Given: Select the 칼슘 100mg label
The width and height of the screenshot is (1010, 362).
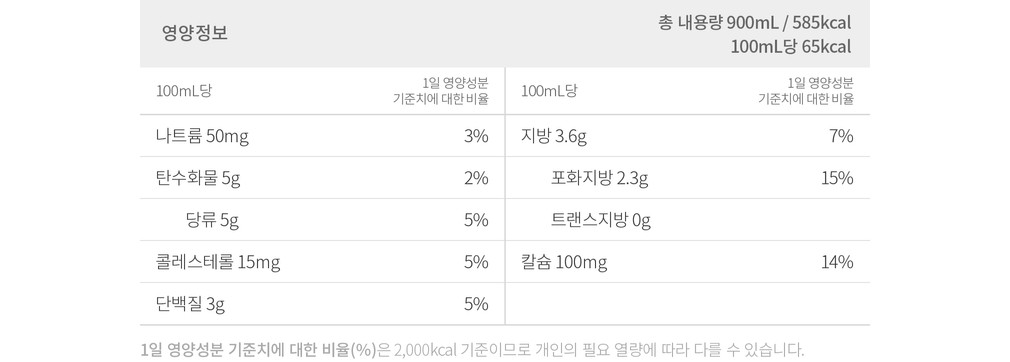Looking at the screenshot, I should tap(564, 262).
